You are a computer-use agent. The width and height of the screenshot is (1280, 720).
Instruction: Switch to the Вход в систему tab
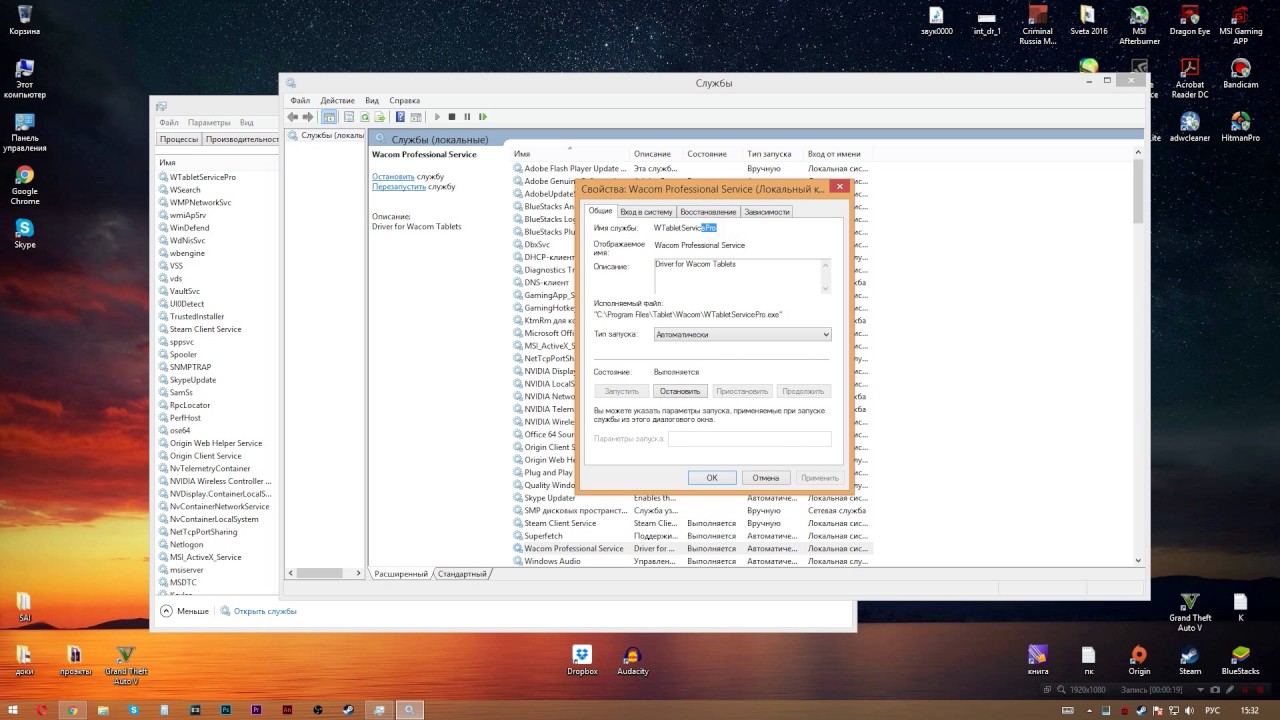point(646,212)
